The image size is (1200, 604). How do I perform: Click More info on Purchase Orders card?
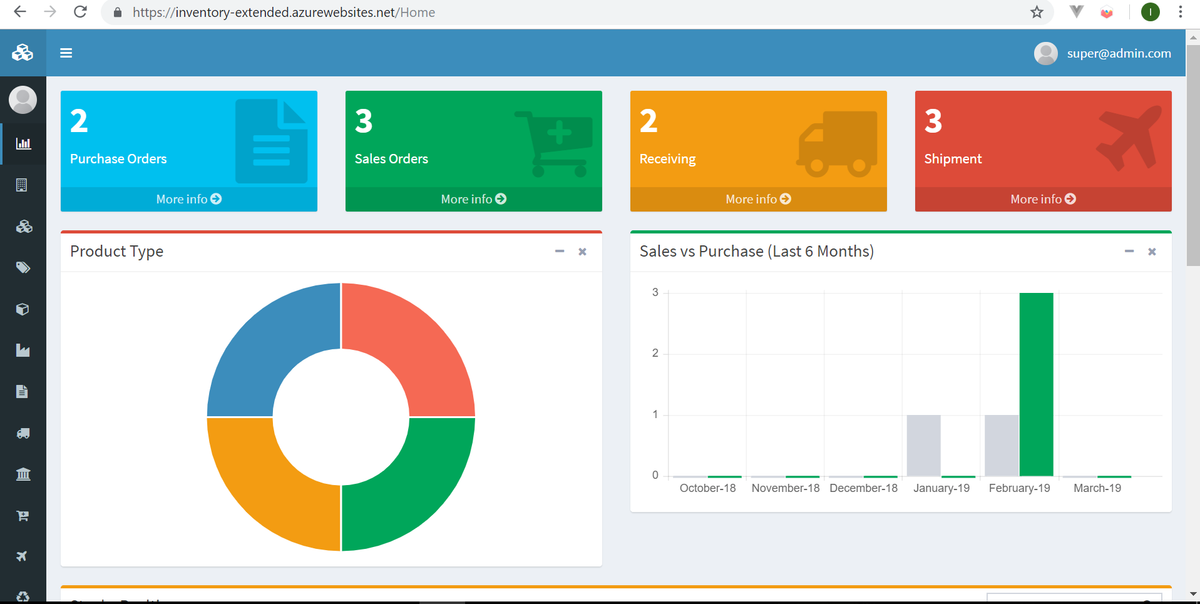click(188, 199)
